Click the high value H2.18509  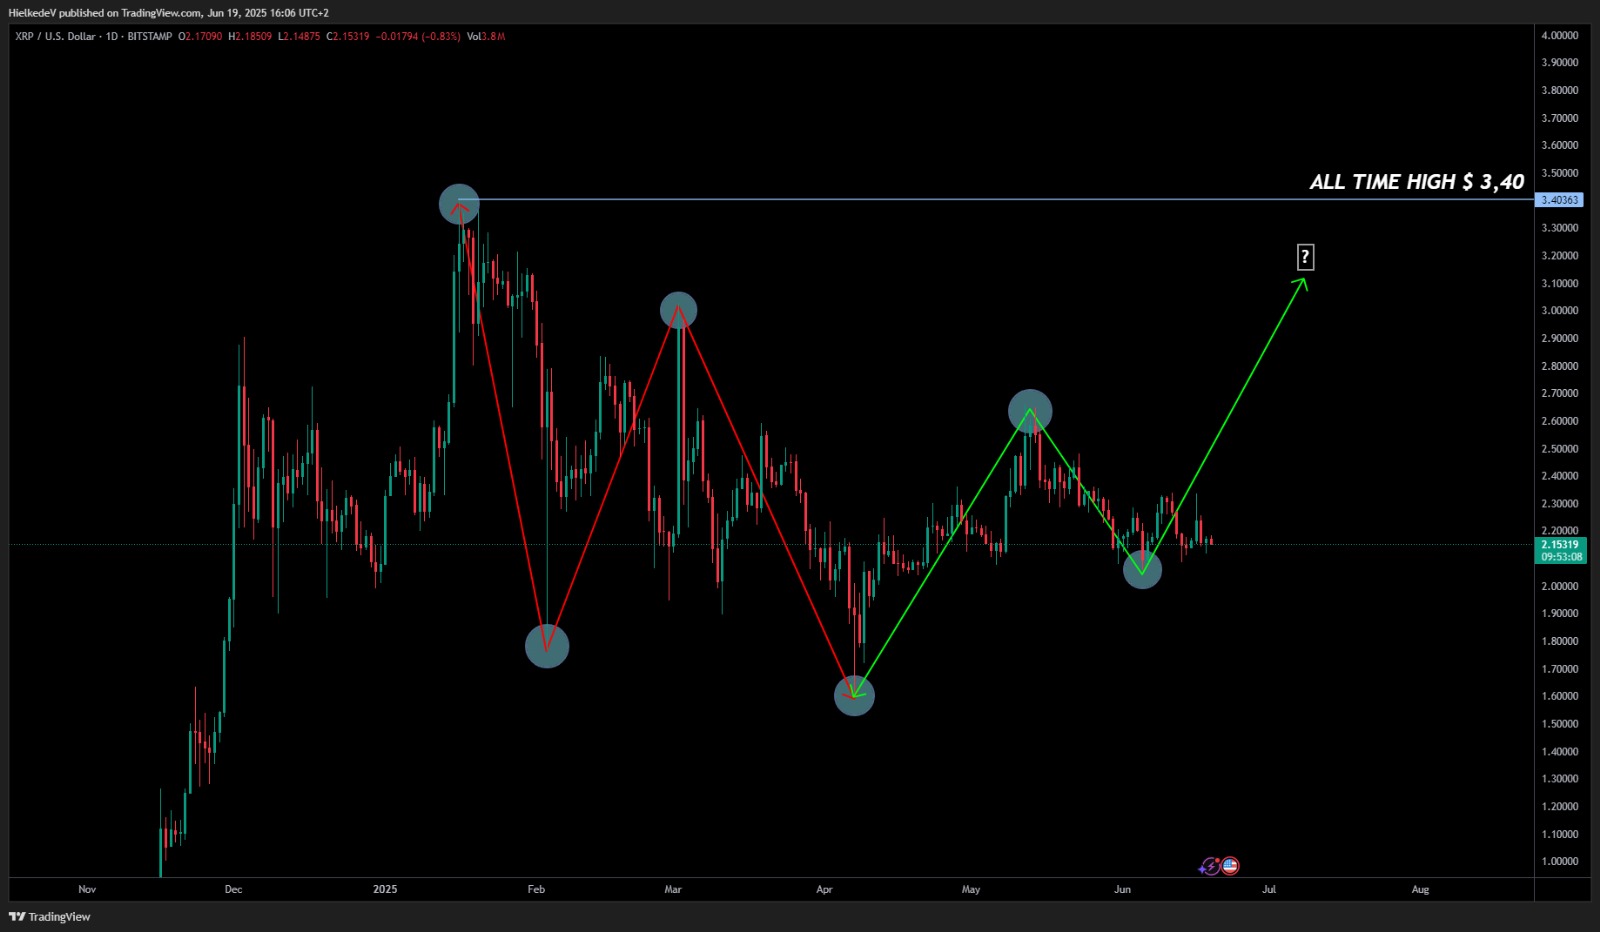point(250,36)
